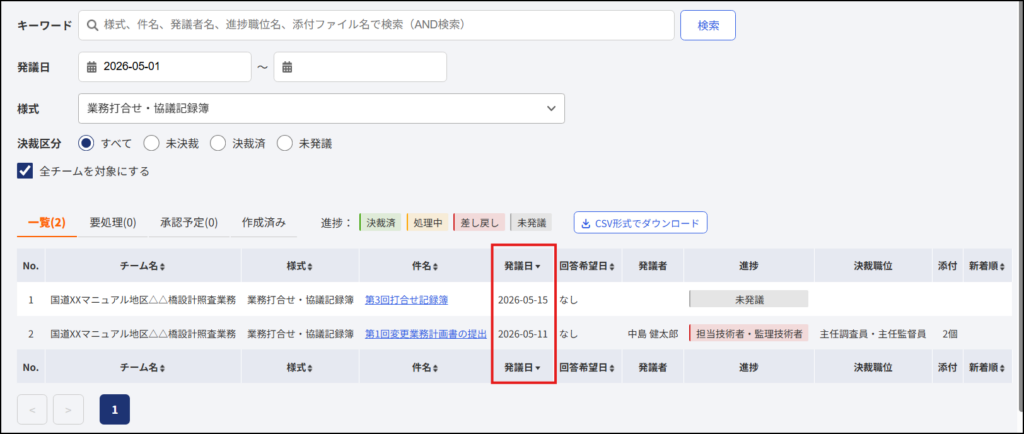Sort by 様式 in the top header

[x=300, y=266]
